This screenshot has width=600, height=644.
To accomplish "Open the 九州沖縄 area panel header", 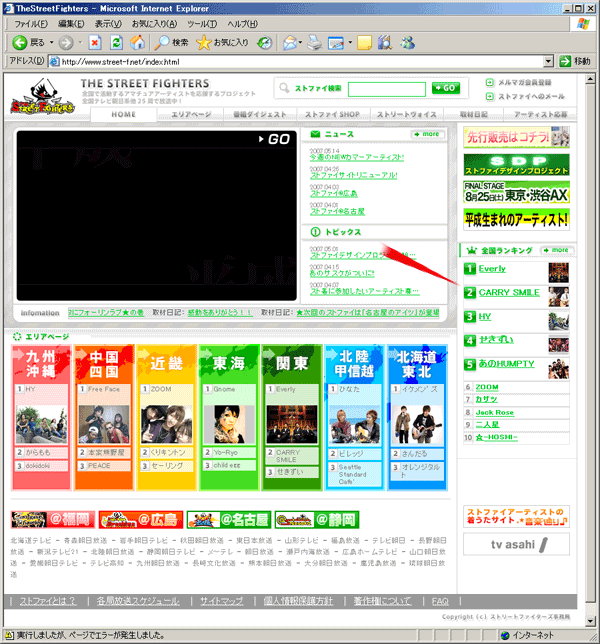I will (x=41, y=364).
